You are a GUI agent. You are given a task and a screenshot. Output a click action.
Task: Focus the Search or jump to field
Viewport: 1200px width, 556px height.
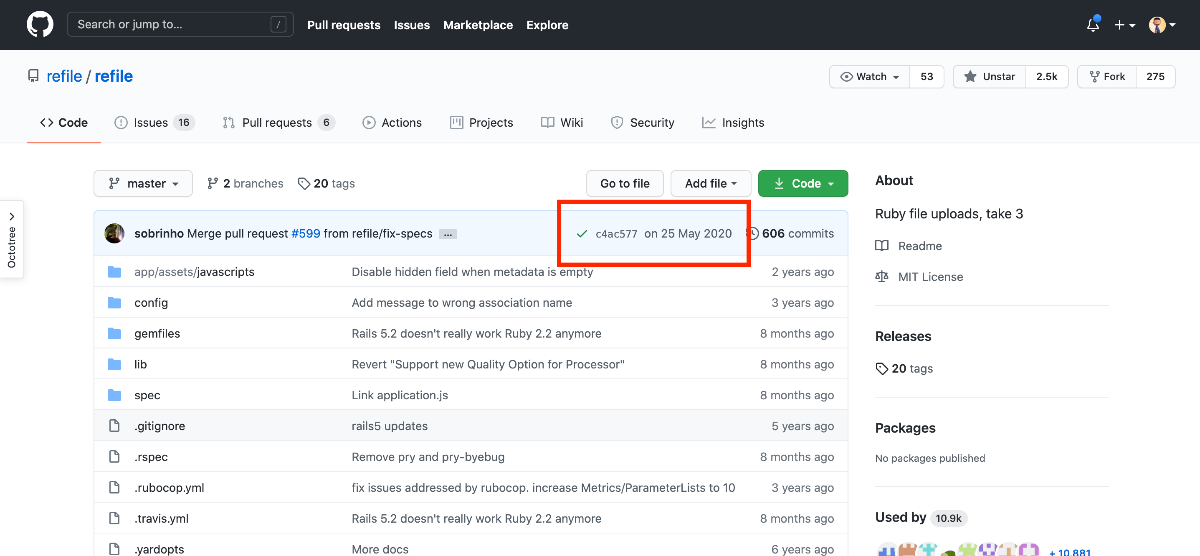pyautogui.click(x=180, y=24)
